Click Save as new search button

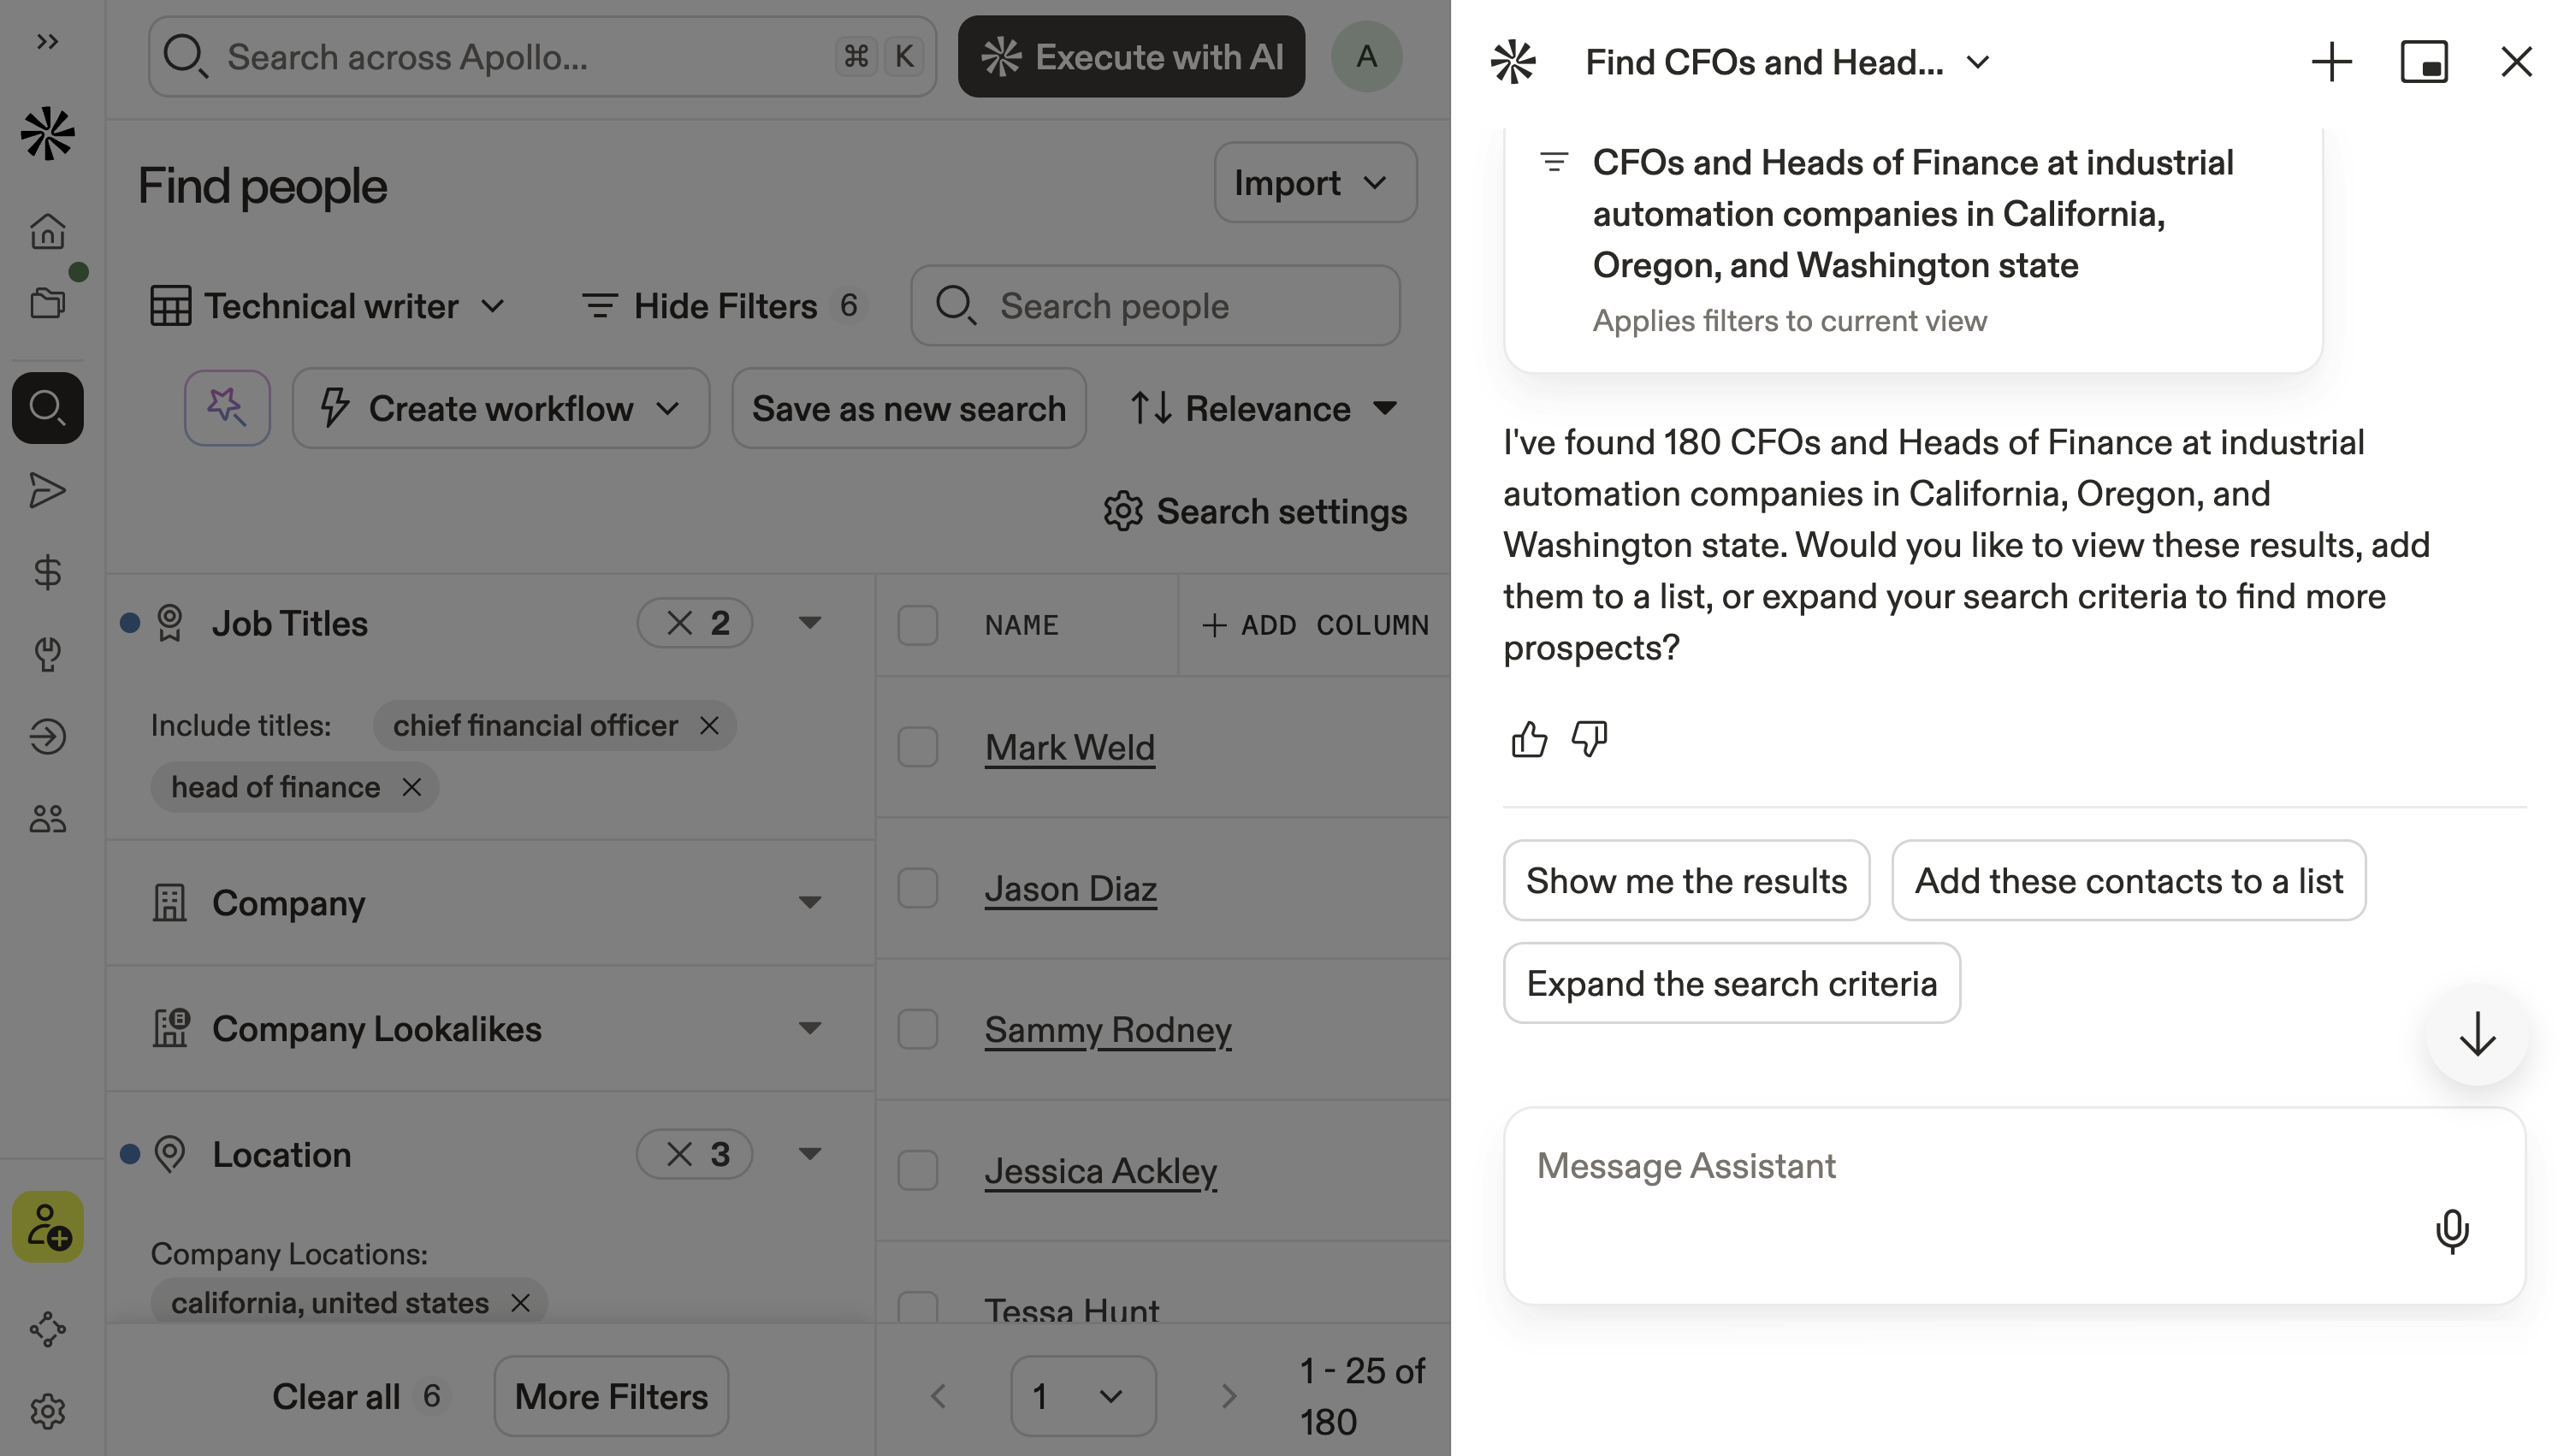click(908, 408)
